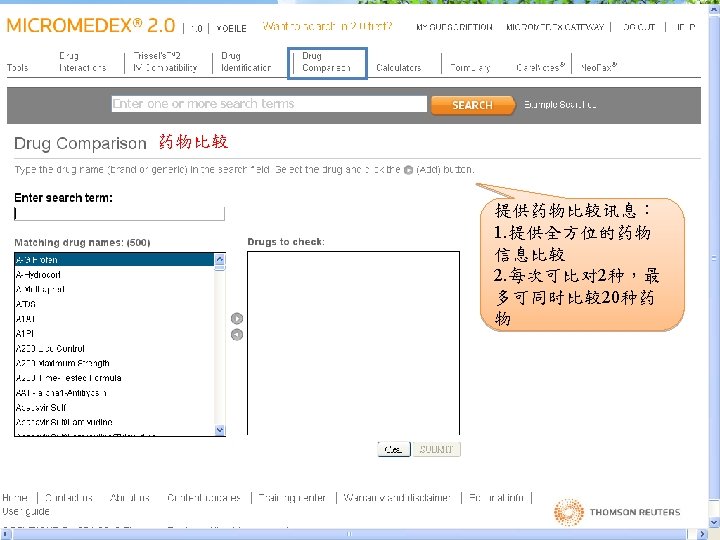The image size is (720, 540).
Task: Click the page horizontal scrollbar right arrow
Action: (703, 534)
